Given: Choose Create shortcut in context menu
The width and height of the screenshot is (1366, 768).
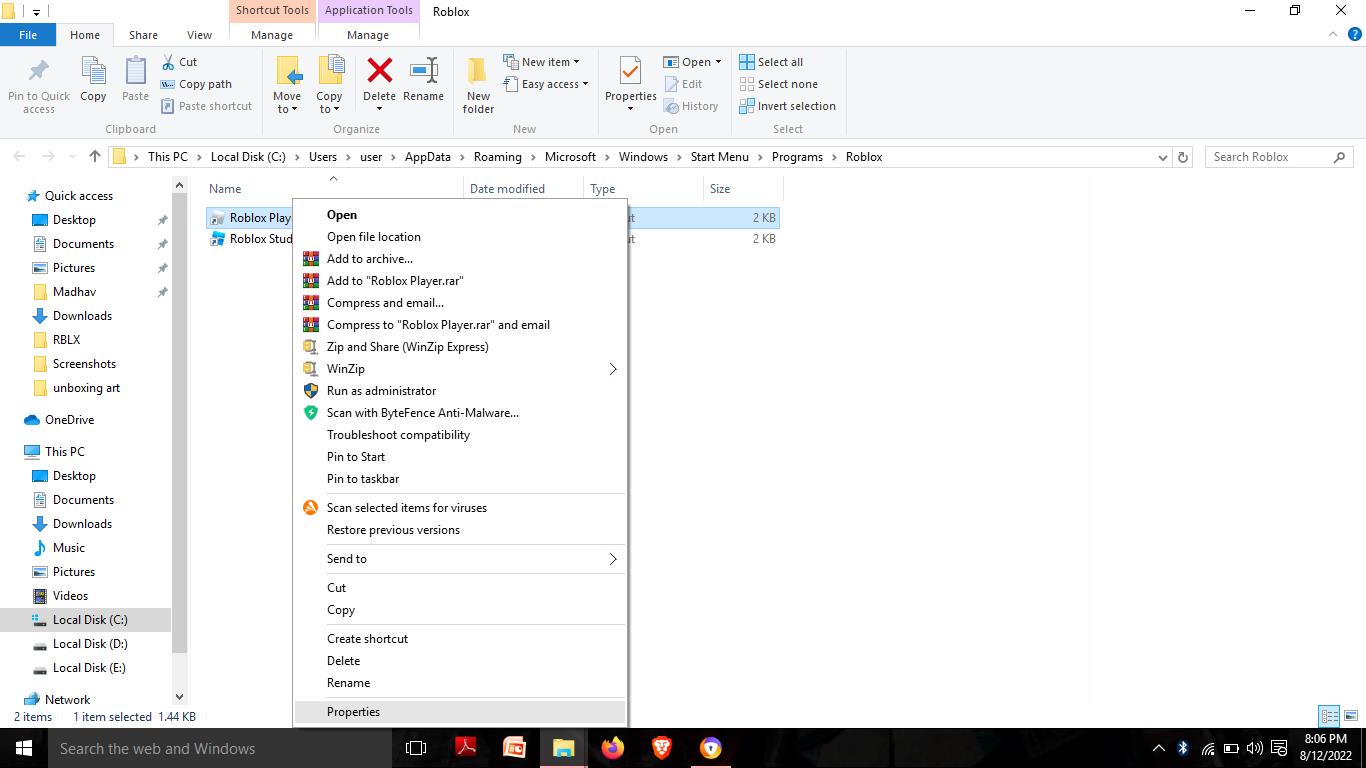Looking at the screenshot, I should pyautogui.click(x=460, y=639).
